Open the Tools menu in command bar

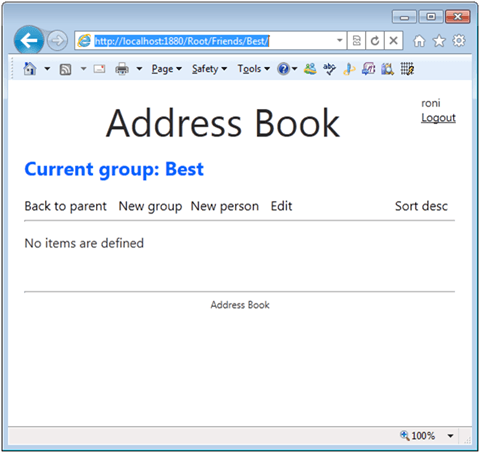coord(253,69)
